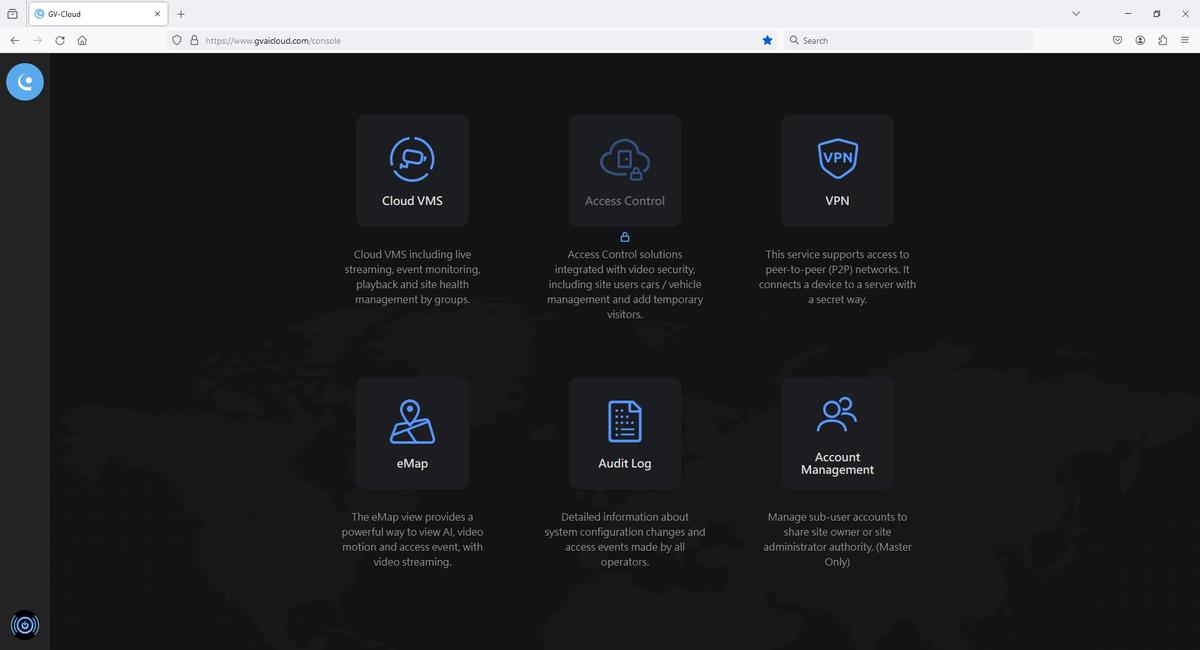This screenshot has width=1200, height=650.
Task: Open the extensions puzzle icon
Action: 1162,40
